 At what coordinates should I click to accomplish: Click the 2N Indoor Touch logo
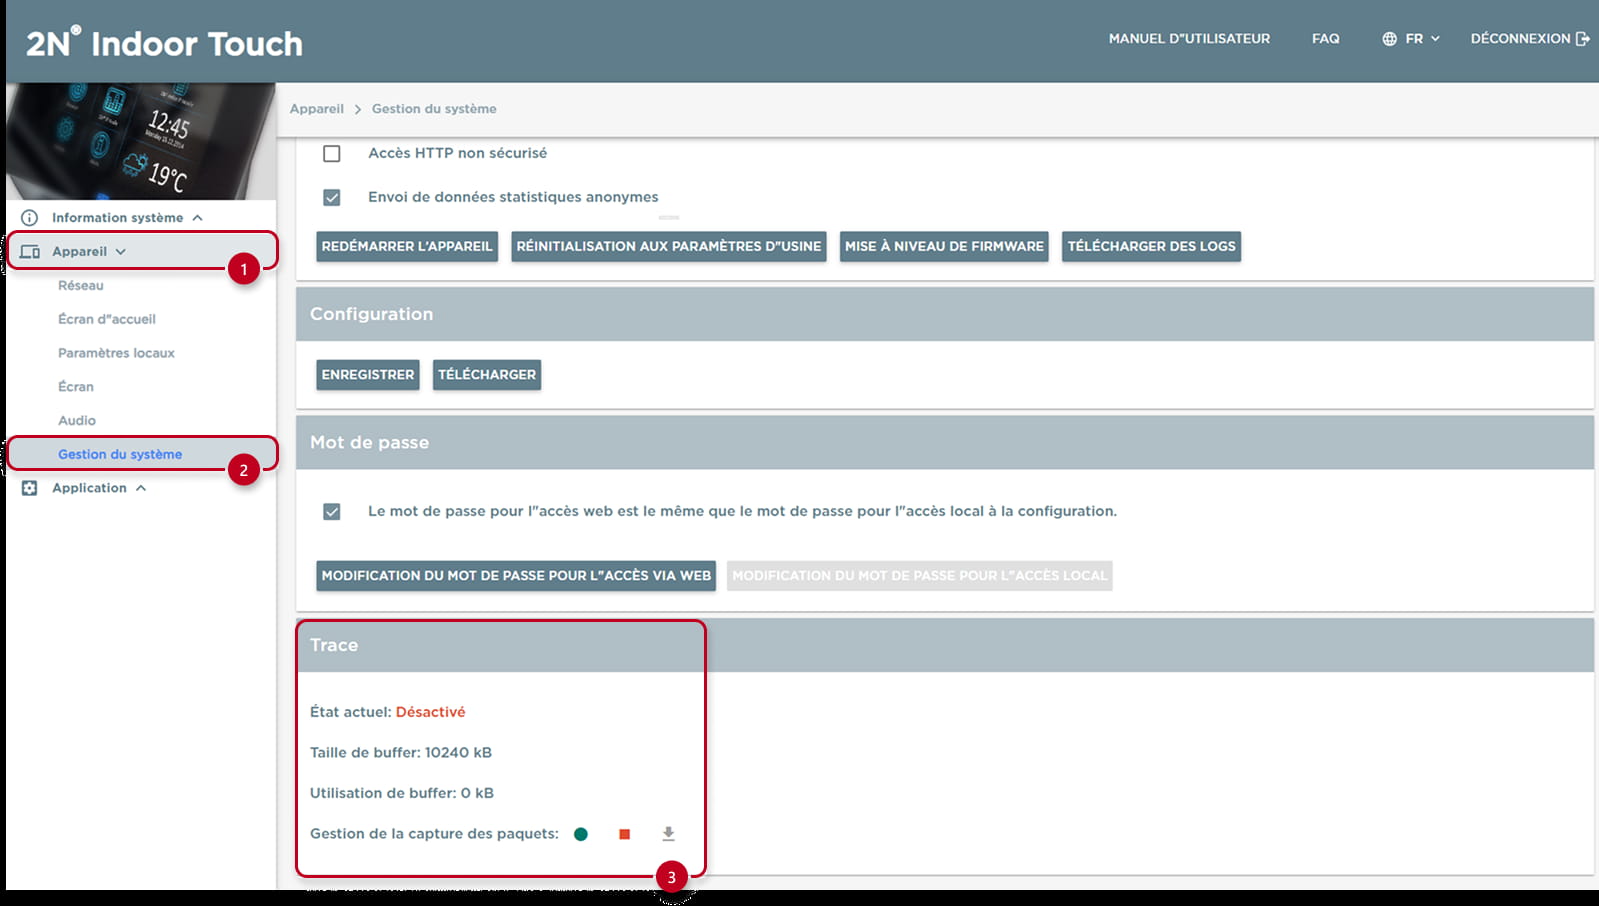[164, 43]
